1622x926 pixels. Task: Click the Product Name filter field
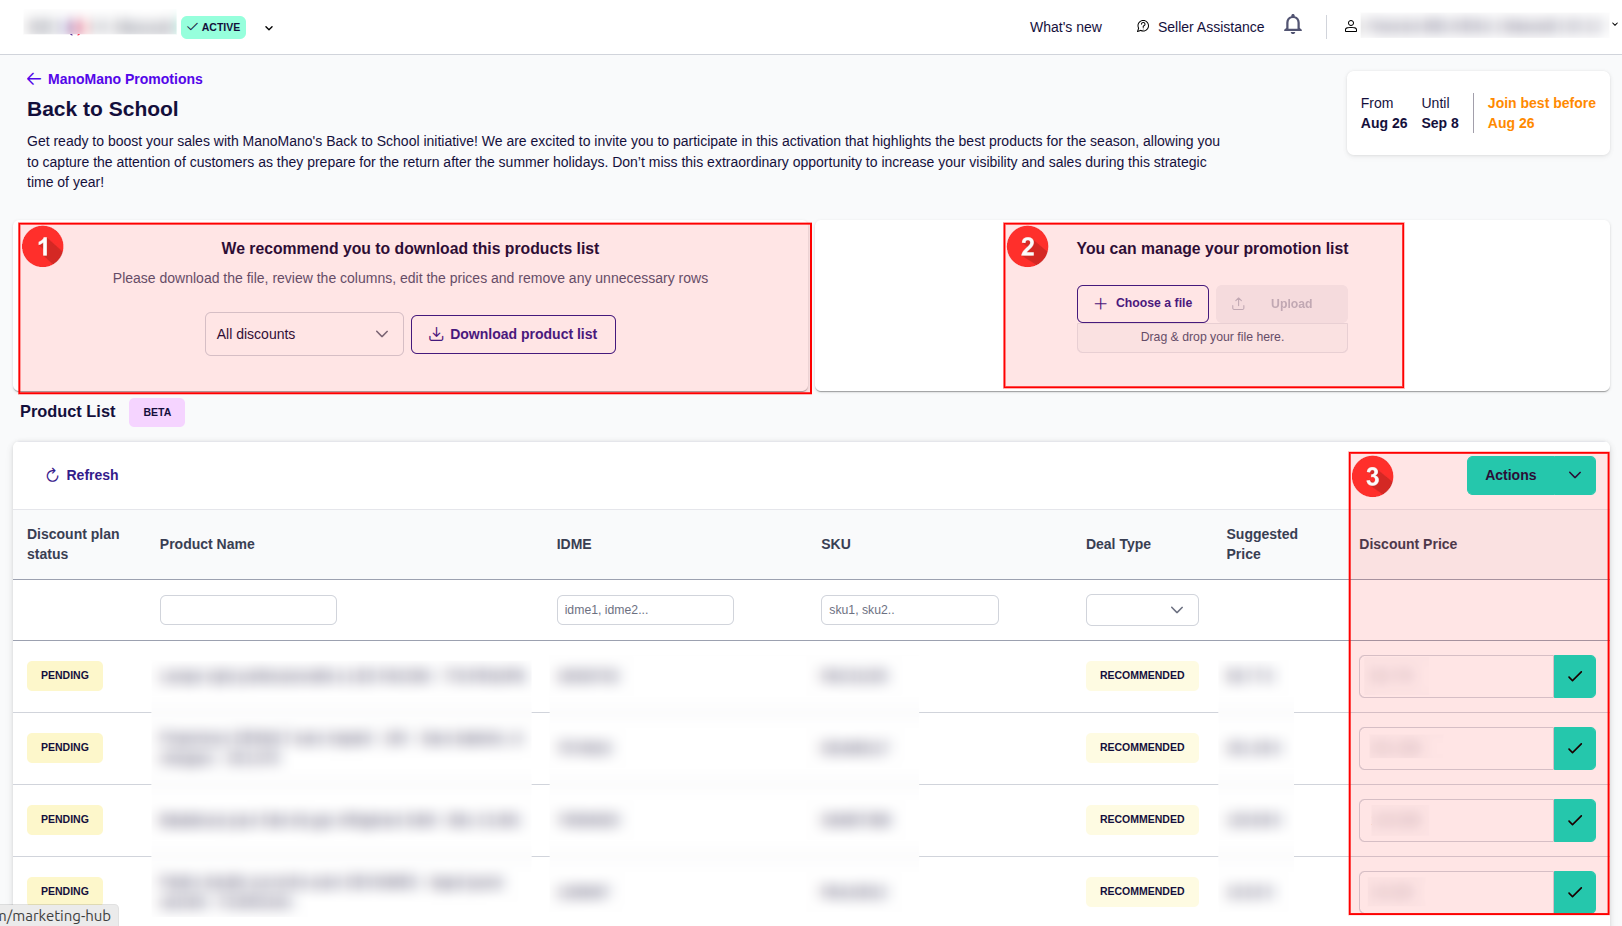click(x=248, y=610)
